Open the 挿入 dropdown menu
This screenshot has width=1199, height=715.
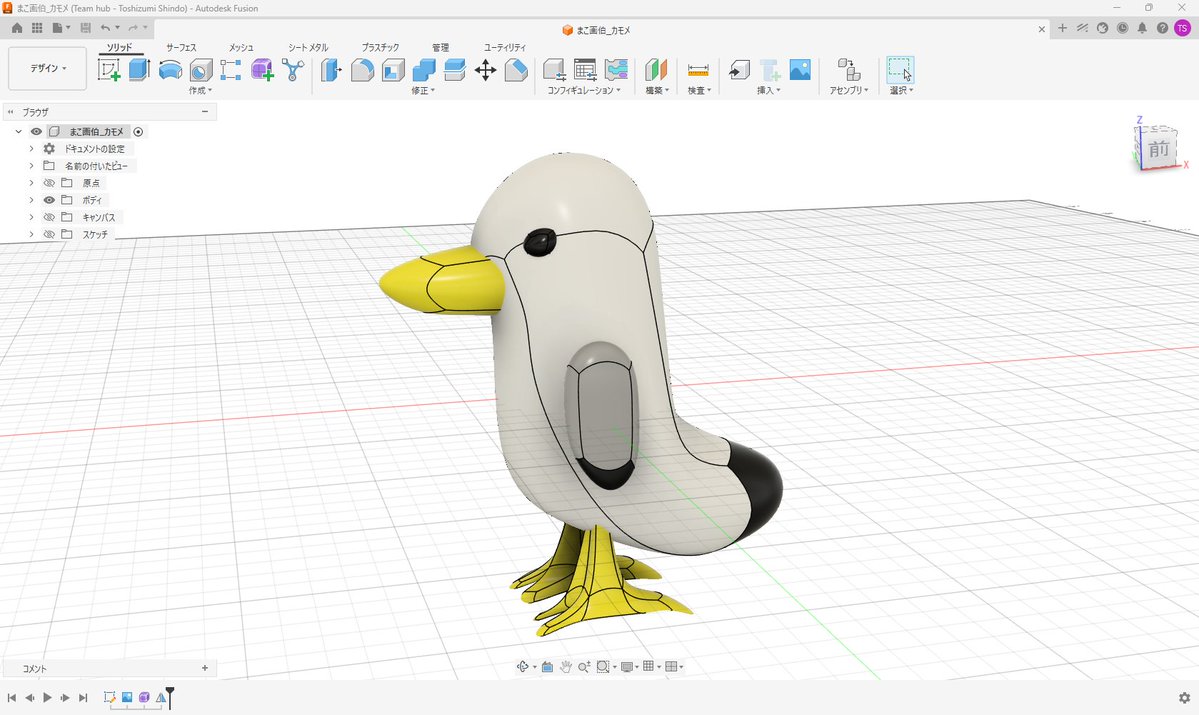[768, 90]
